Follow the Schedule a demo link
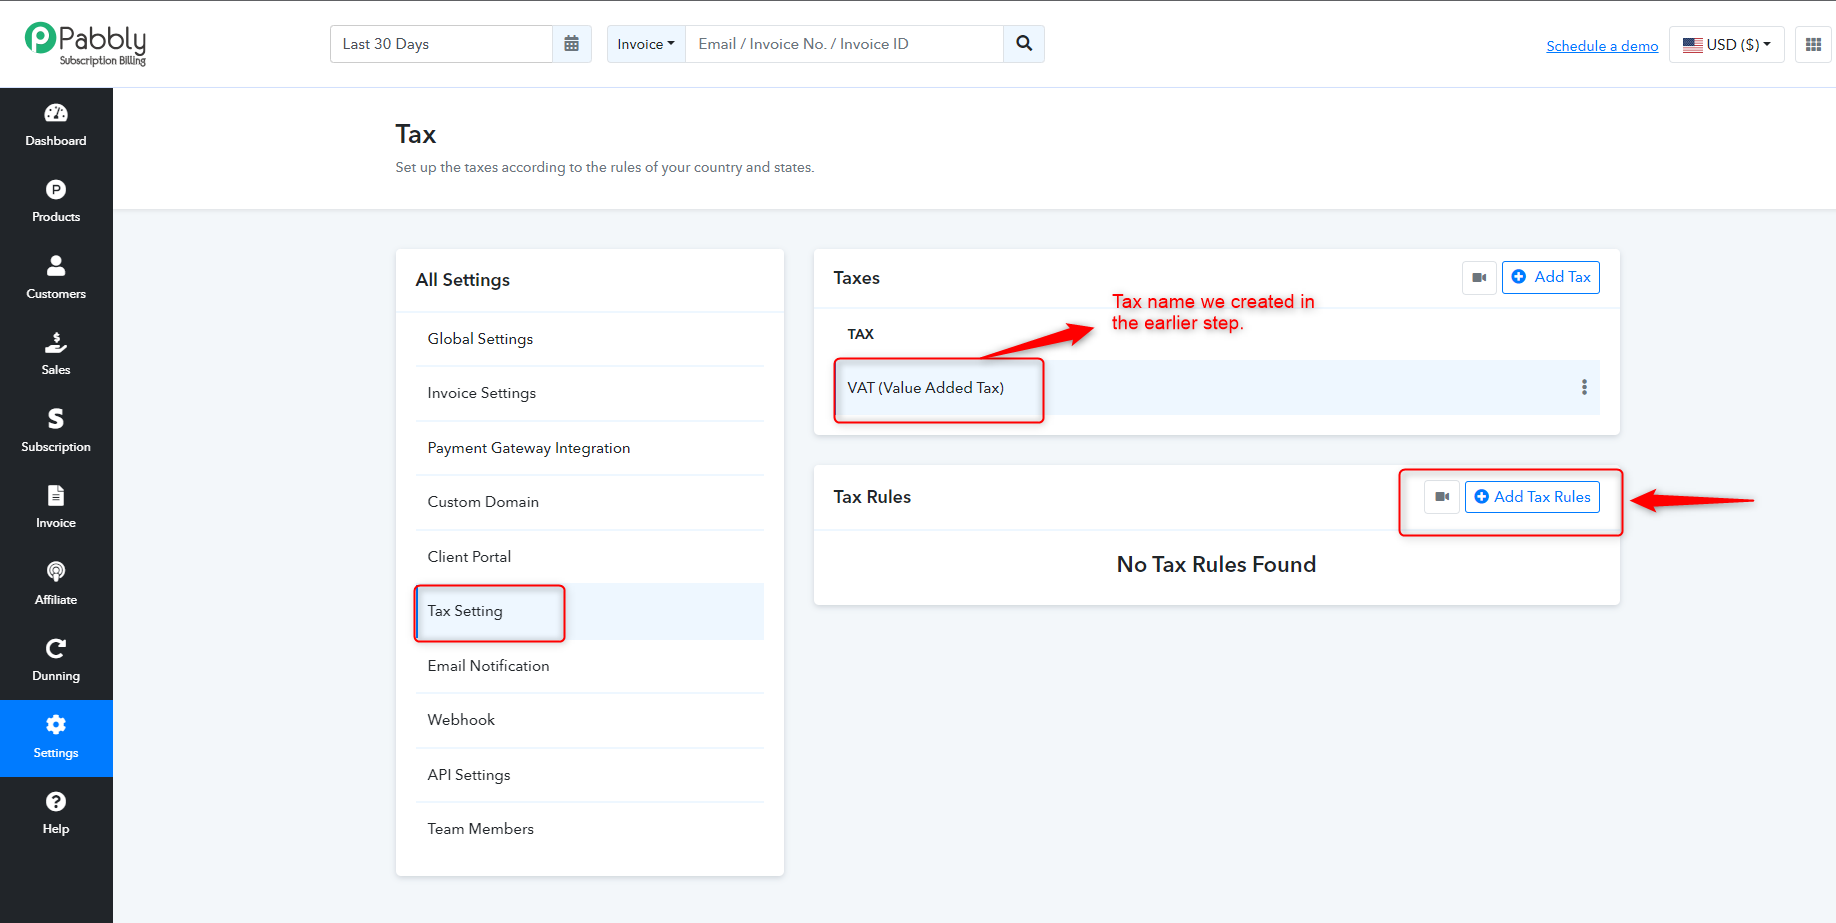This screenshot has width=1836, height=923. pos(1602,46)
